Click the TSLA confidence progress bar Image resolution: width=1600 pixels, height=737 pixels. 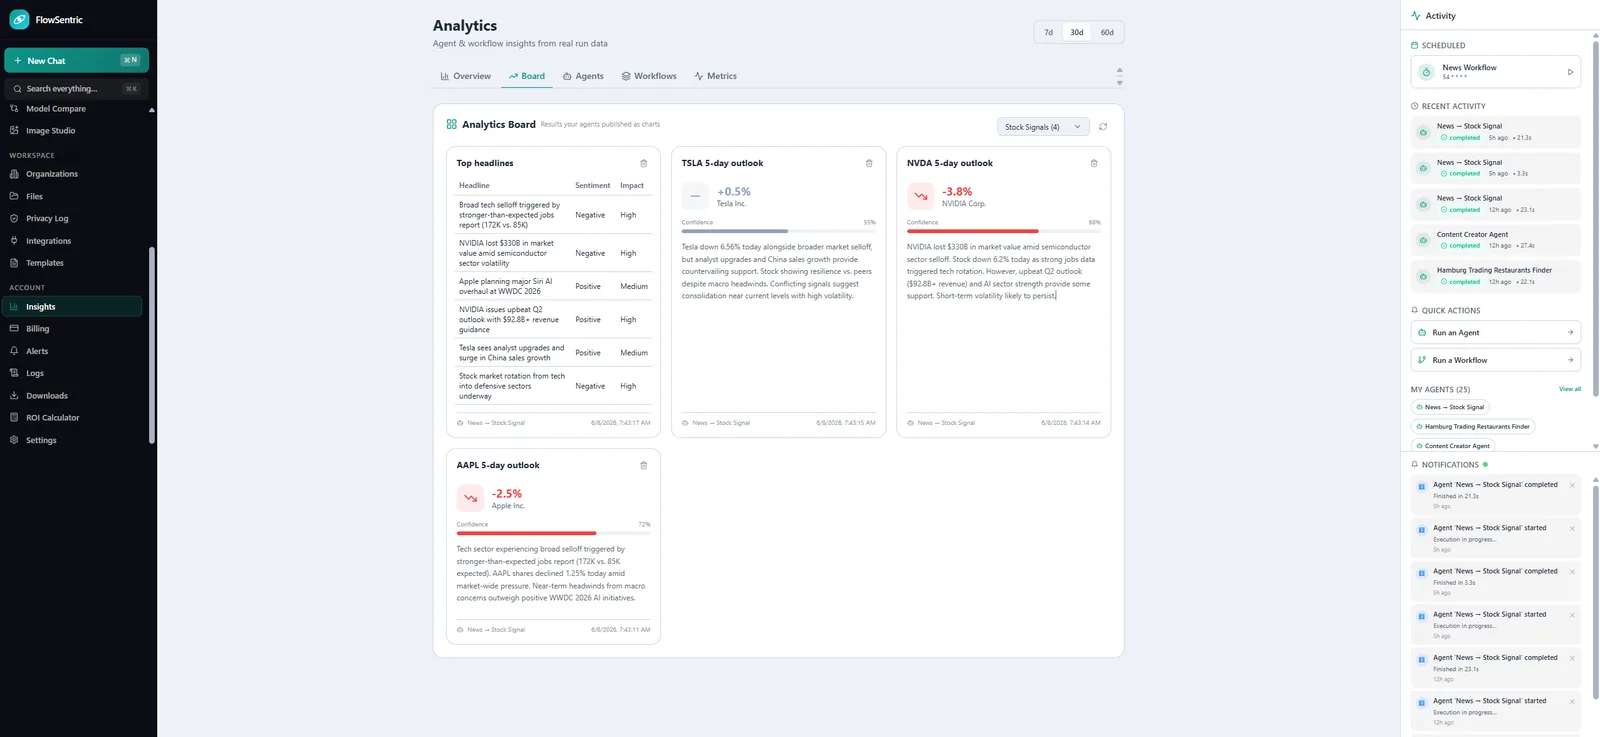pos(778,231)
